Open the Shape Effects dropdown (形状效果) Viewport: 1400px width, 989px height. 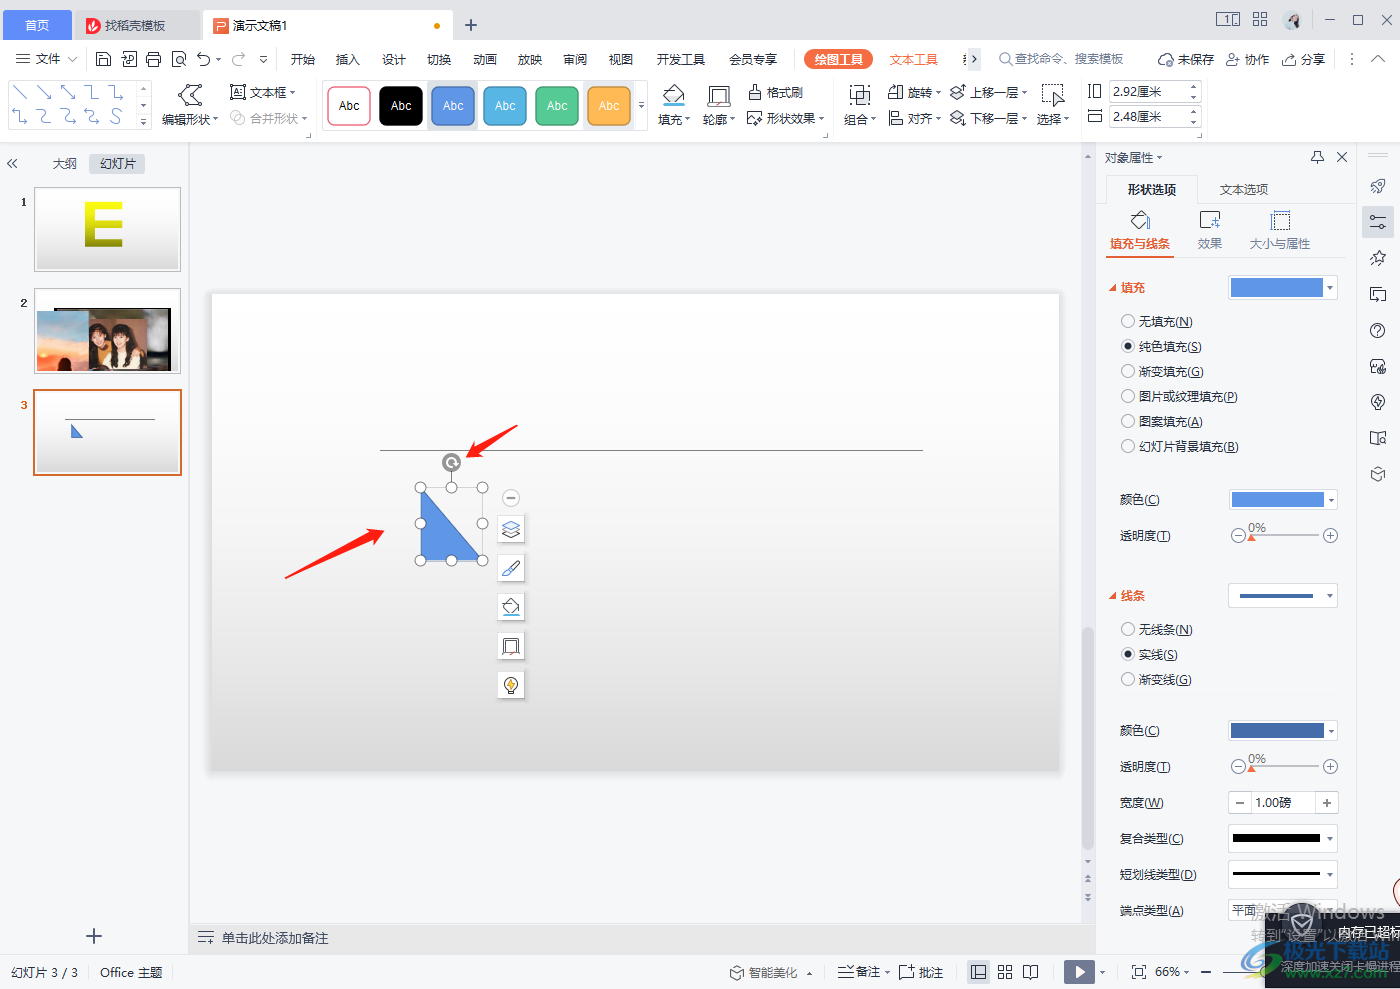tap(786, 118)
